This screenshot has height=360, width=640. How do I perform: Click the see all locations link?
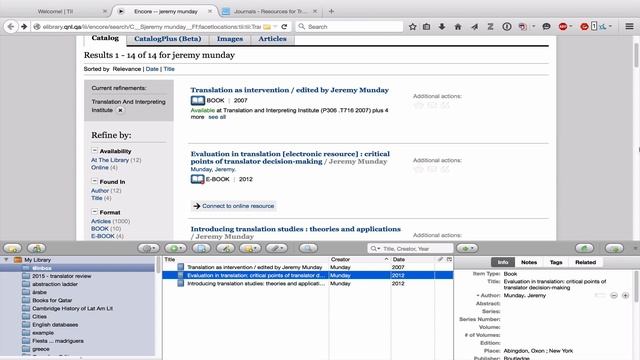[217, 117]
